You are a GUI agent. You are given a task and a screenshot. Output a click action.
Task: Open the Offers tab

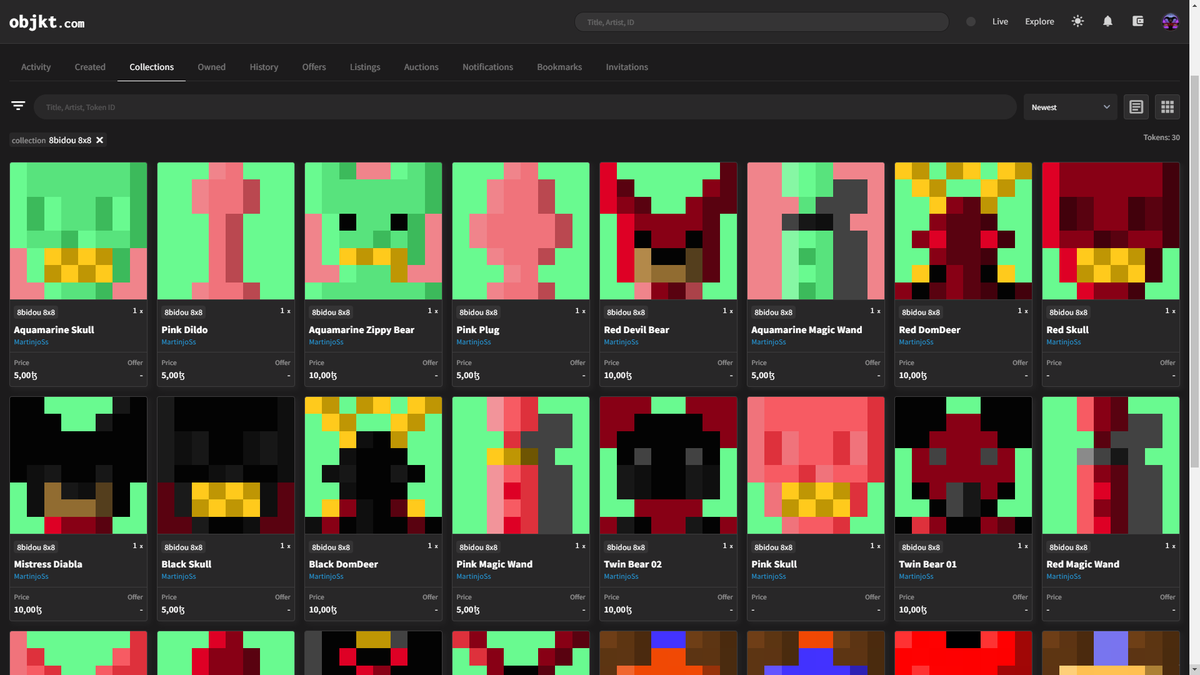click(x=314, y=67)
